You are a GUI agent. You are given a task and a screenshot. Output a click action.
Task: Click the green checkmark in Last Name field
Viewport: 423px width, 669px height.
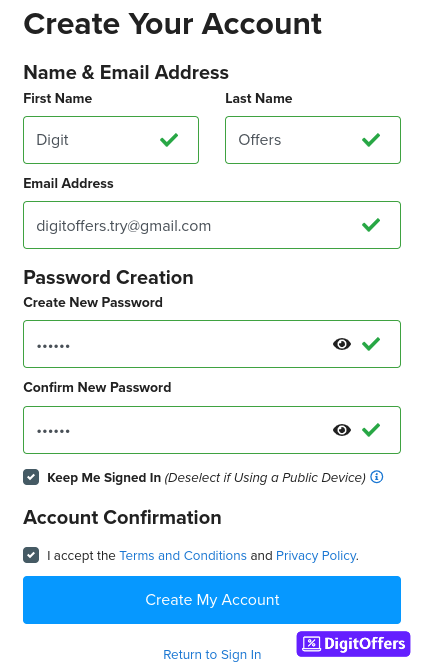[x=371, y=140]
